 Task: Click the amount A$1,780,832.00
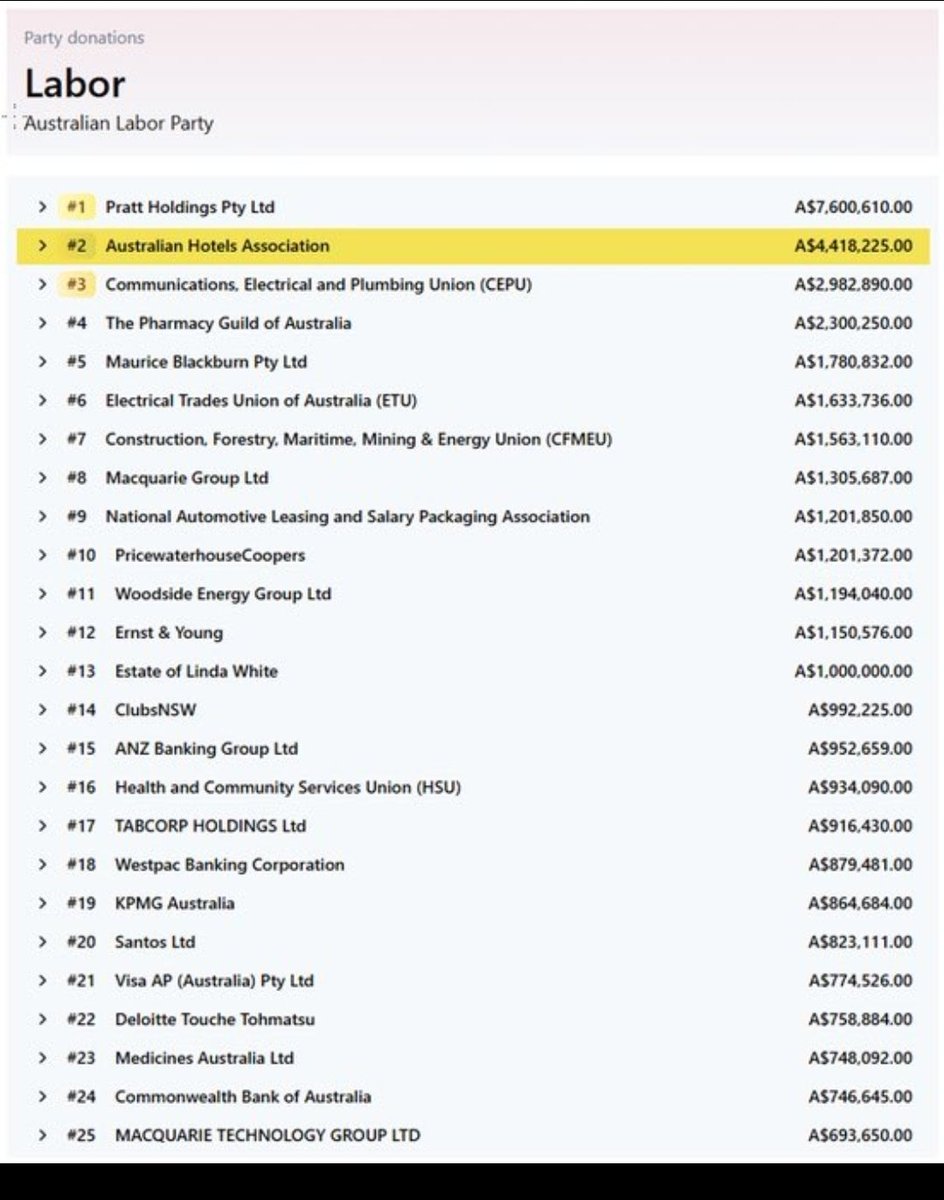(854, 362)
